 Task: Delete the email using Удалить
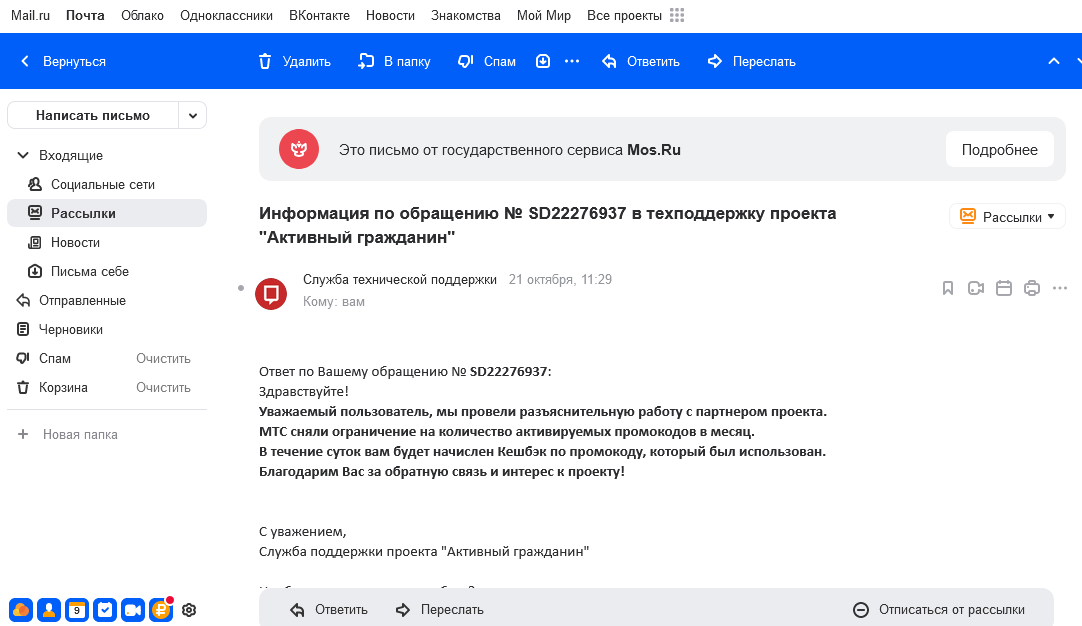pyautogui.click(x=295, y=61)
